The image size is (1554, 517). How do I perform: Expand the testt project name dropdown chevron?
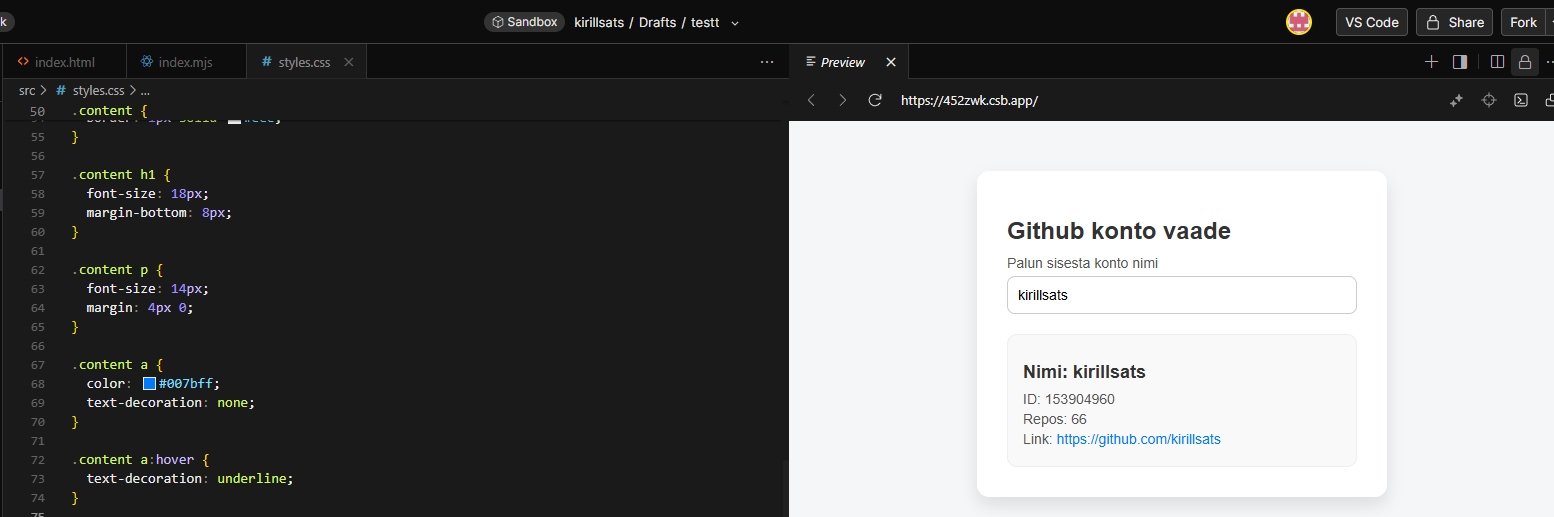[735, 23]
